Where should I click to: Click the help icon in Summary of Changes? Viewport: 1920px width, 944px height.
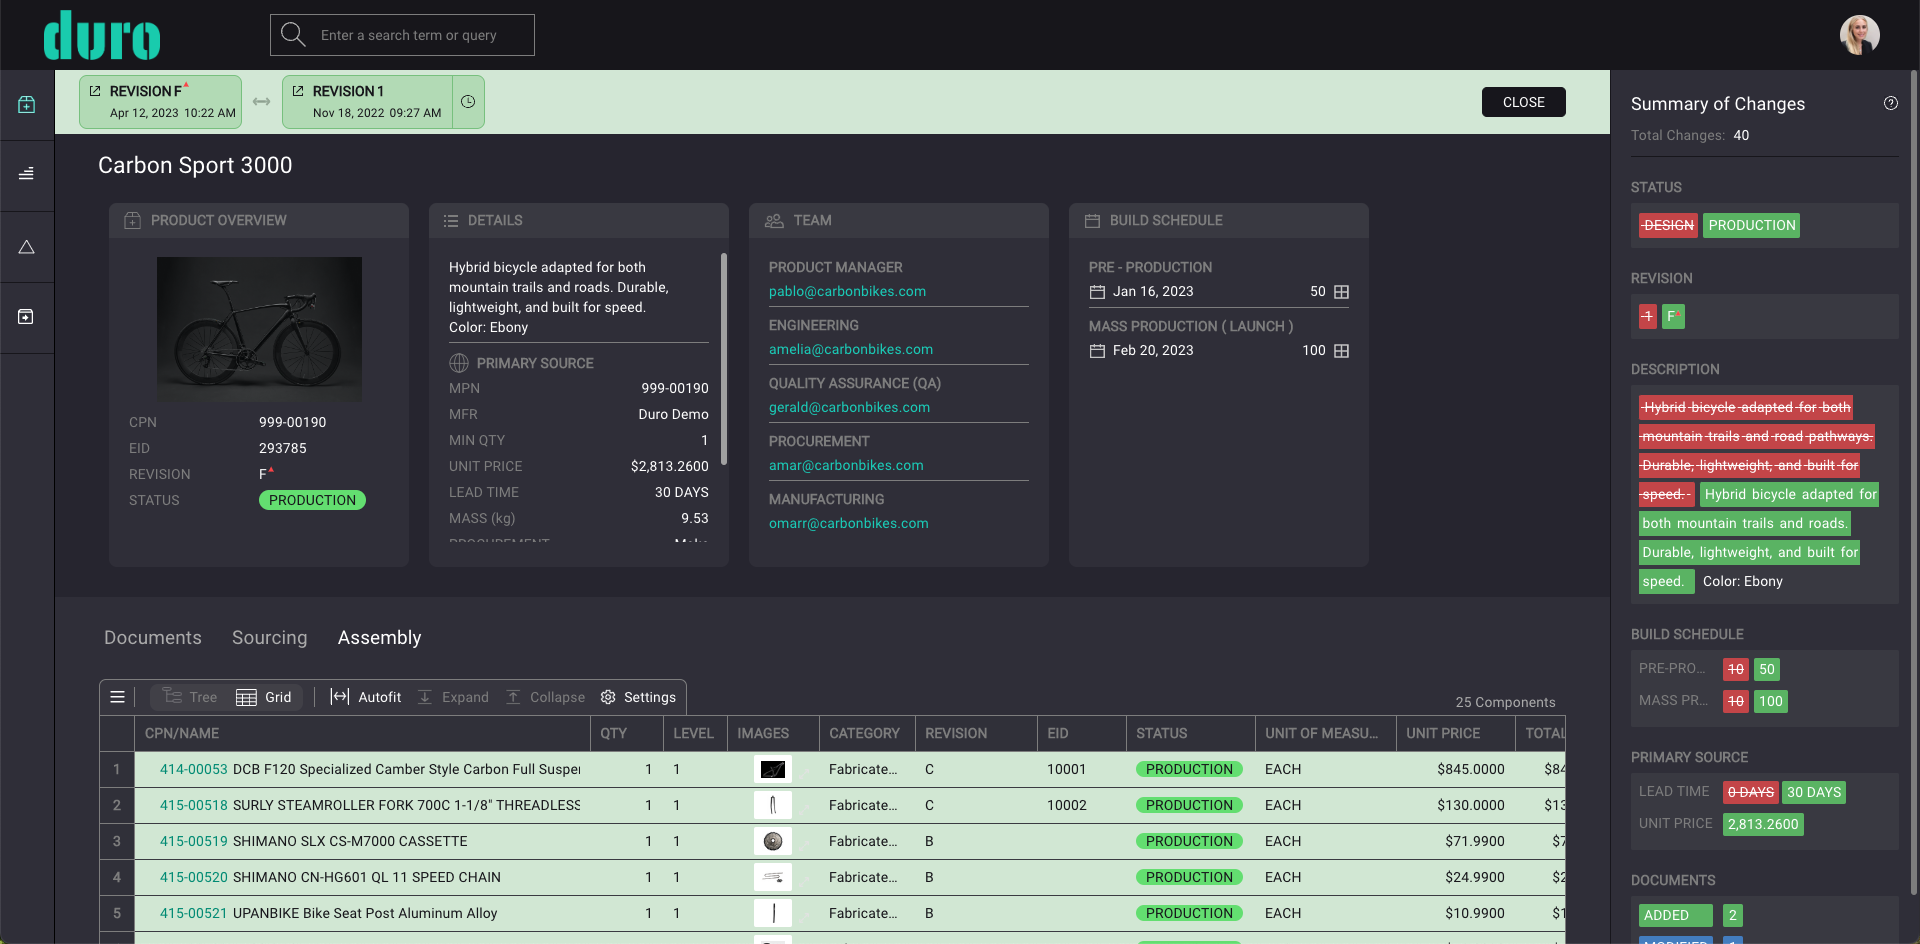pos(1890,103)
